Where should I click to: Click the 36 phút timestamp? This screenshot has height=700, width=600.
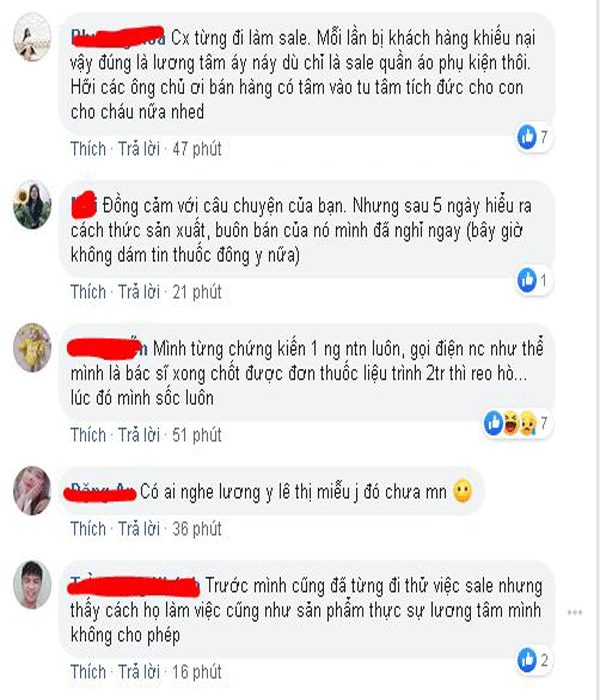[197, 529]
